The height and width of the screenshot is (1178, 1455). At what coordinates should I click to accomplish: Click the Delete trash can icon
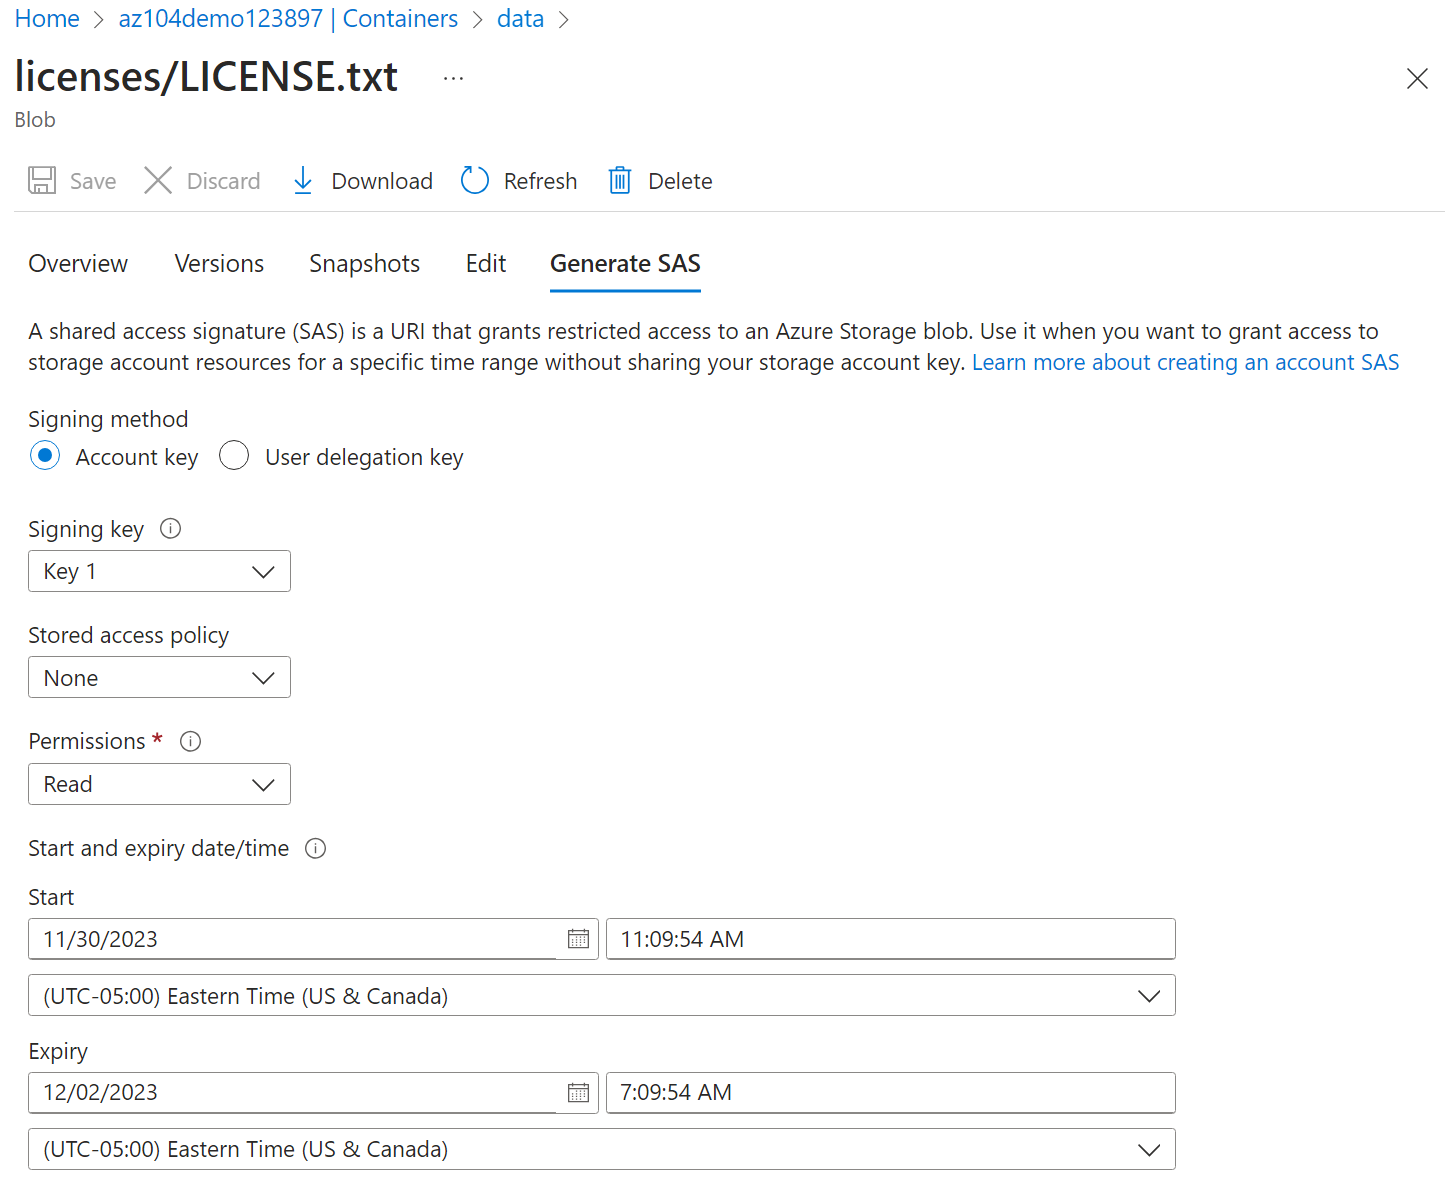(x=620, y=181)
